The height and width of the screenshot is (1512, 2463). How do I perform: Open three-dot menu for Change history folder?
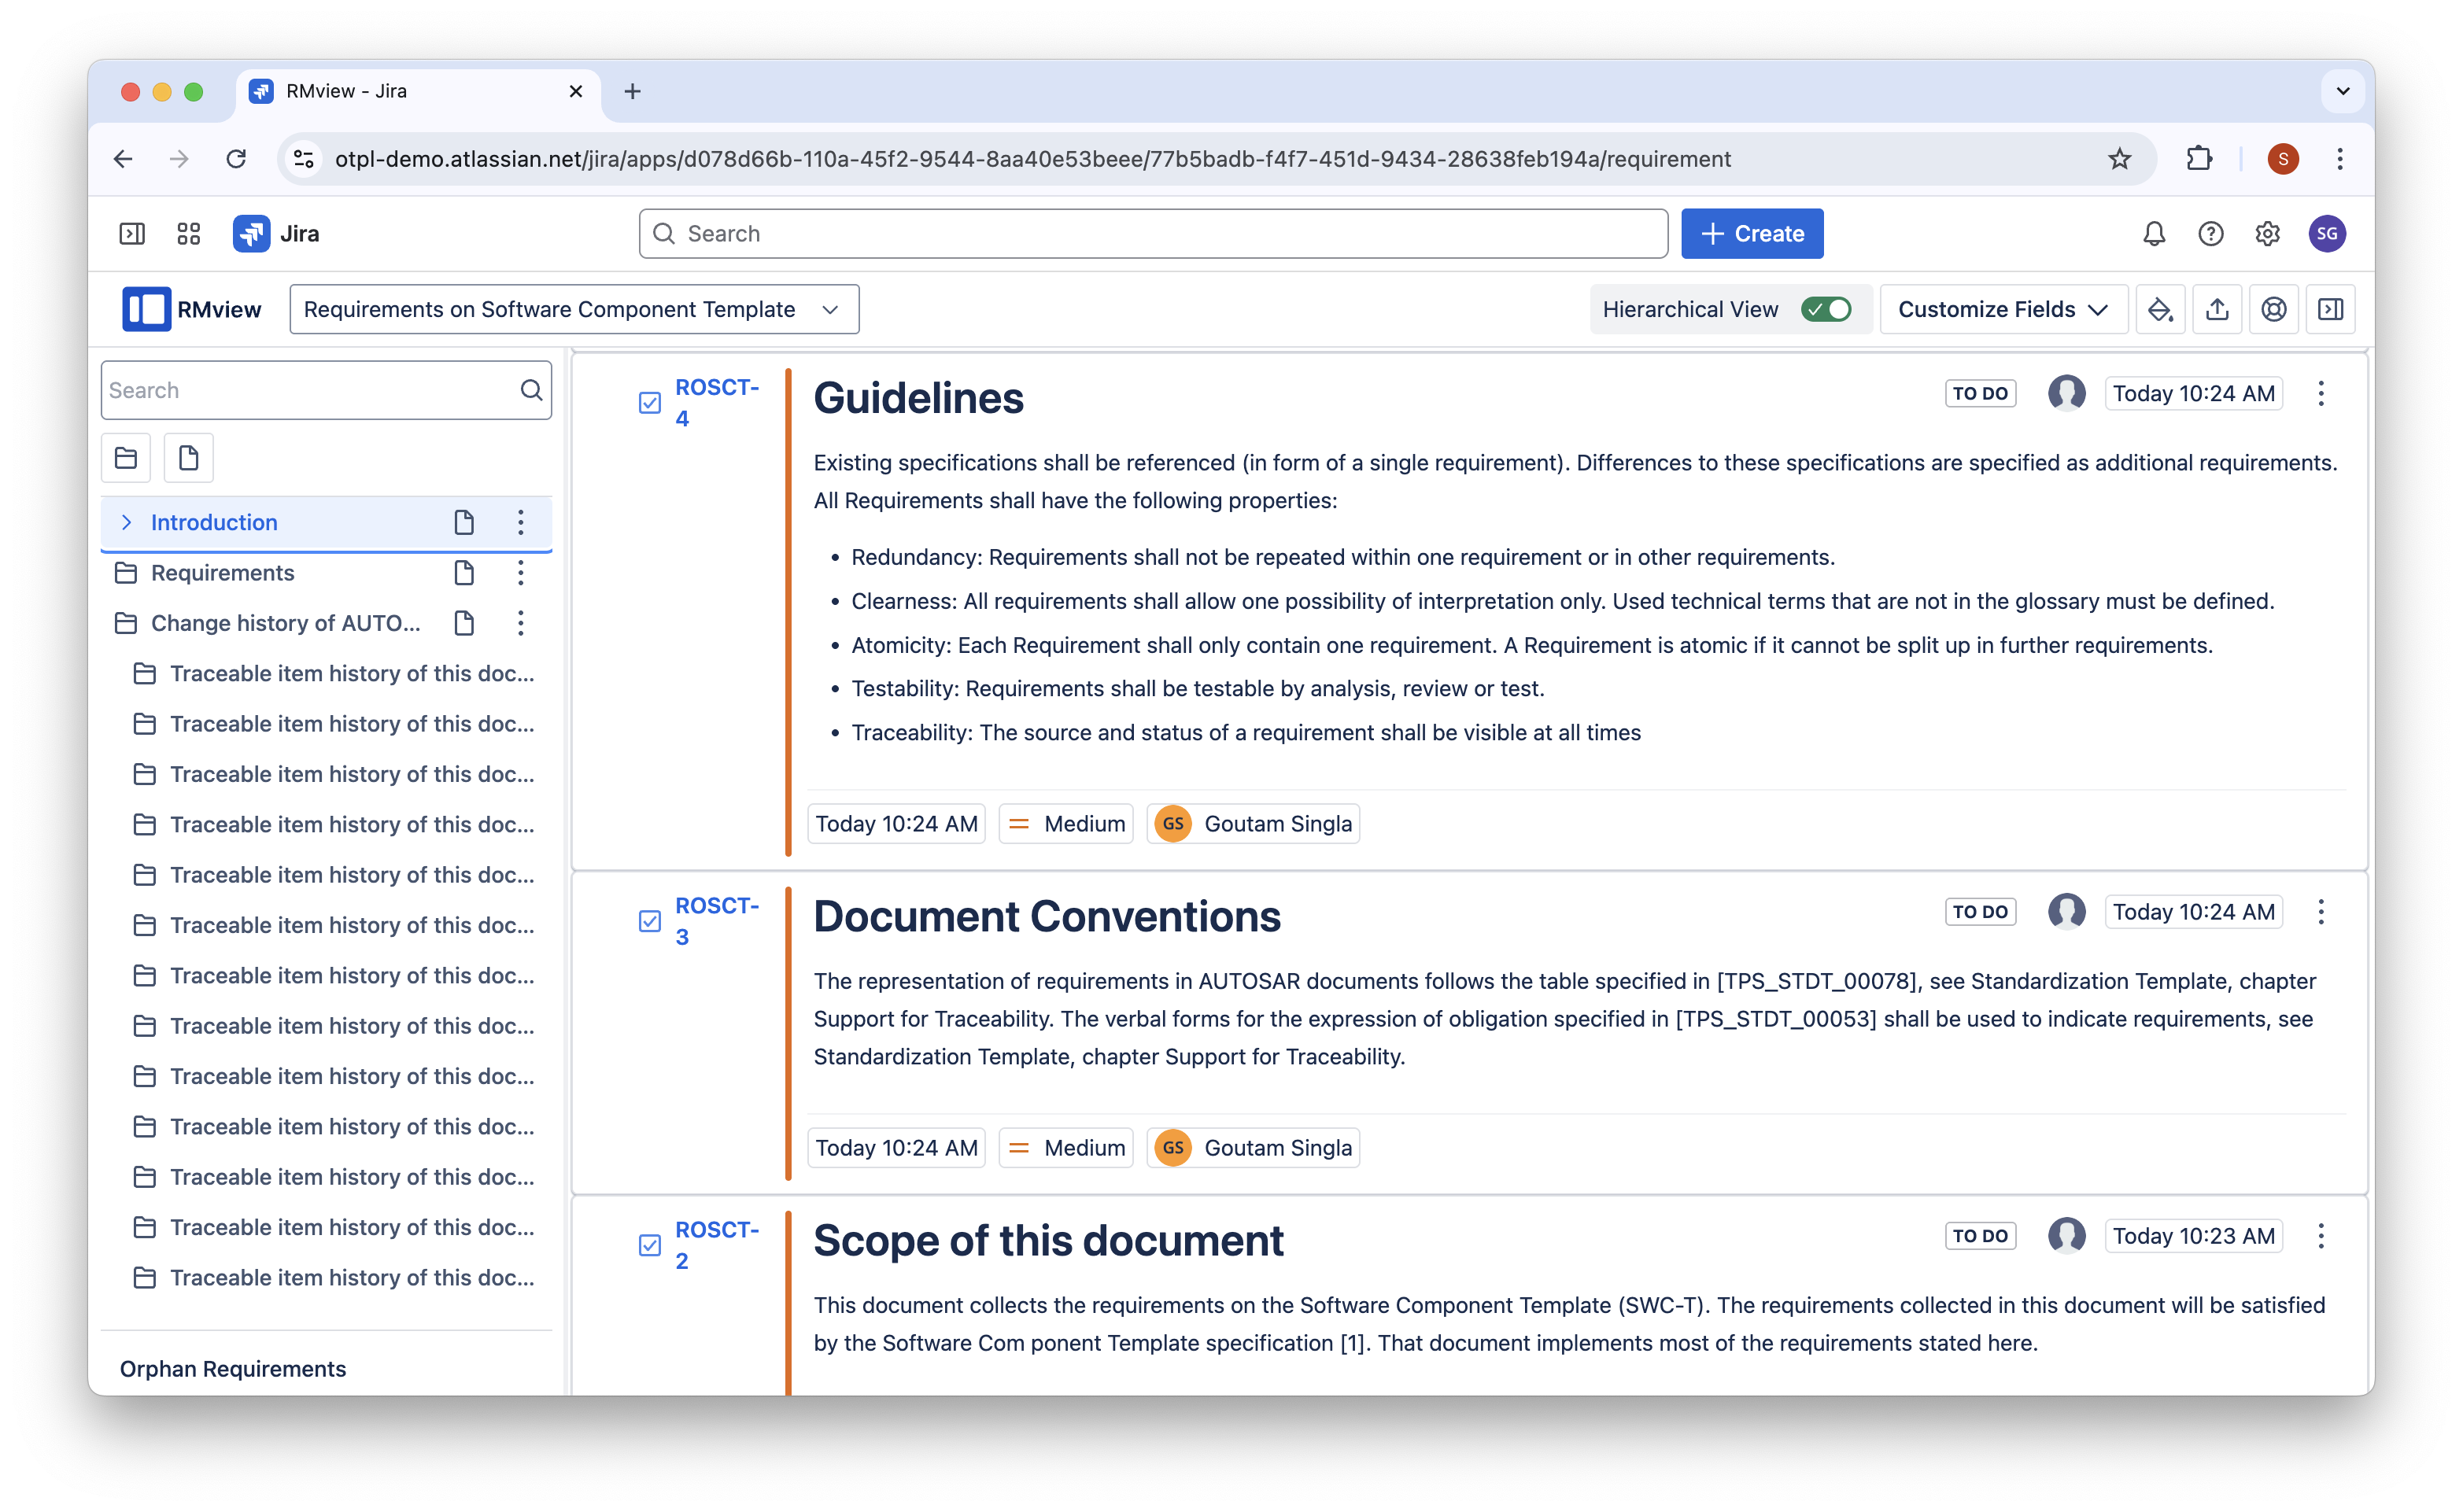520,623
